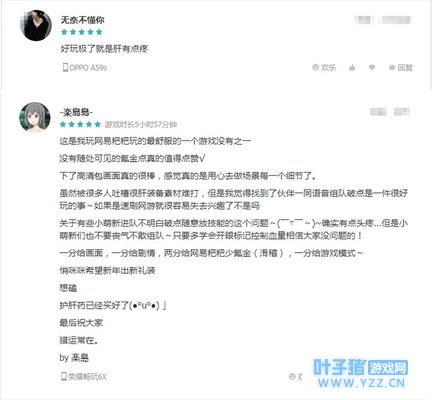Click the five-star rating under -楽島島-

point(80,124)
